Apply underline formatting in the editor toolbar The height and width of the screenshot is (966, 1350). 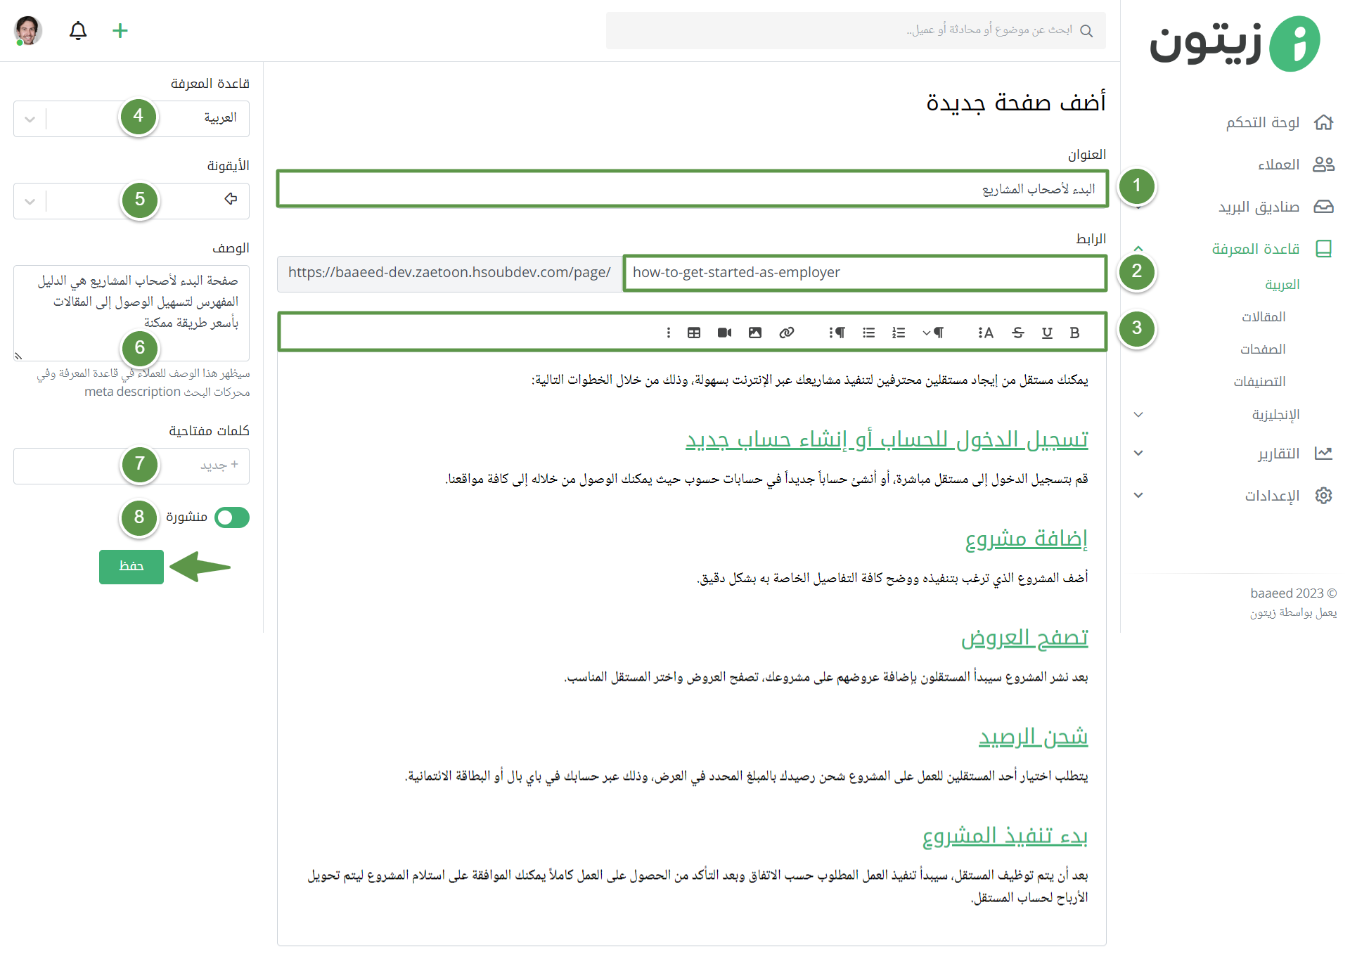click(x=1047, y=333)
